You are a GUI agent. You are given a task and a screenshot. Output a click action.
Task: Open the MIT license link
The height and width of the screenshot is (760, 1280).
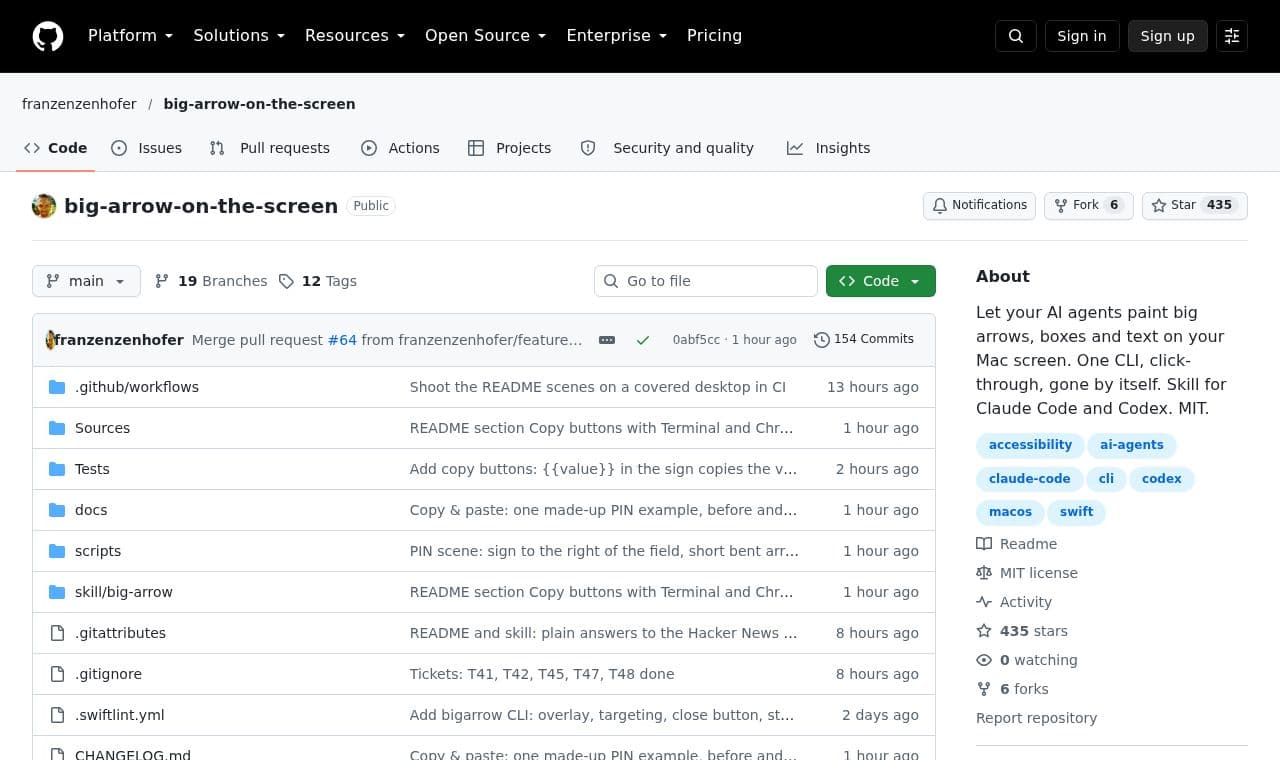point(1038,573)
